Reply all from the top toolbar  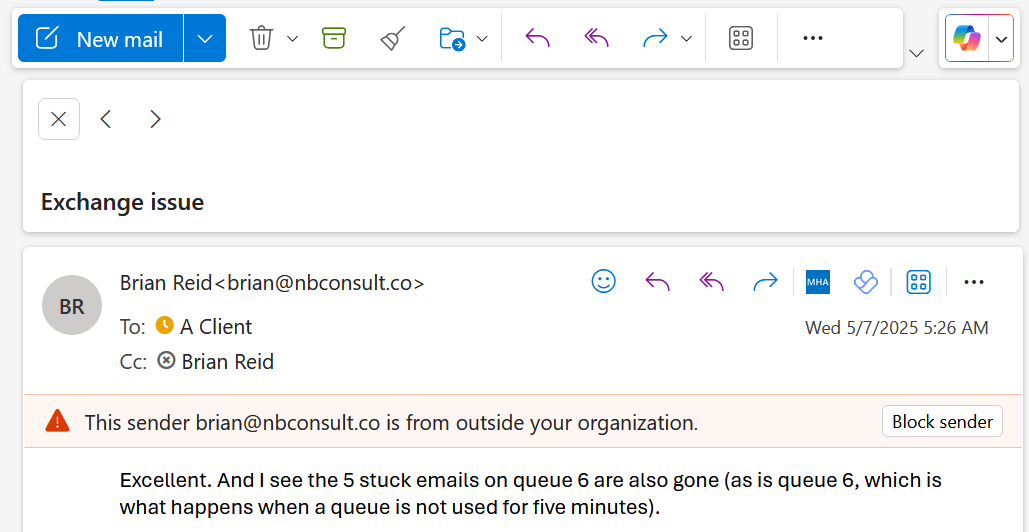[597, 38]
